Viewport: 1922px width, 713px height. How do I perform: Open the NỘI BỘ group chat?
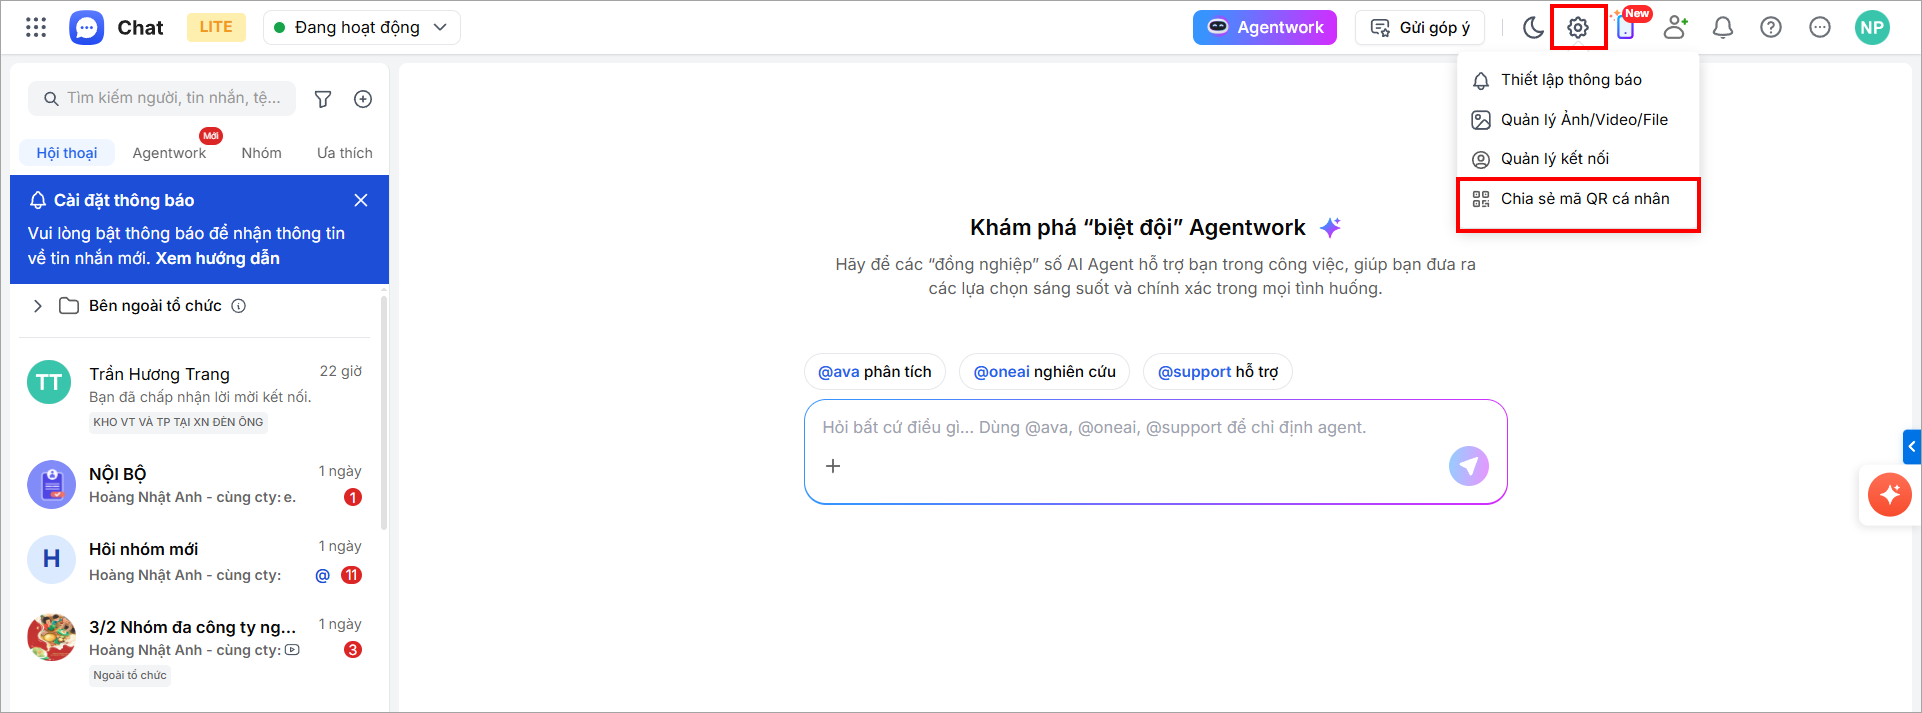(196, 484)
